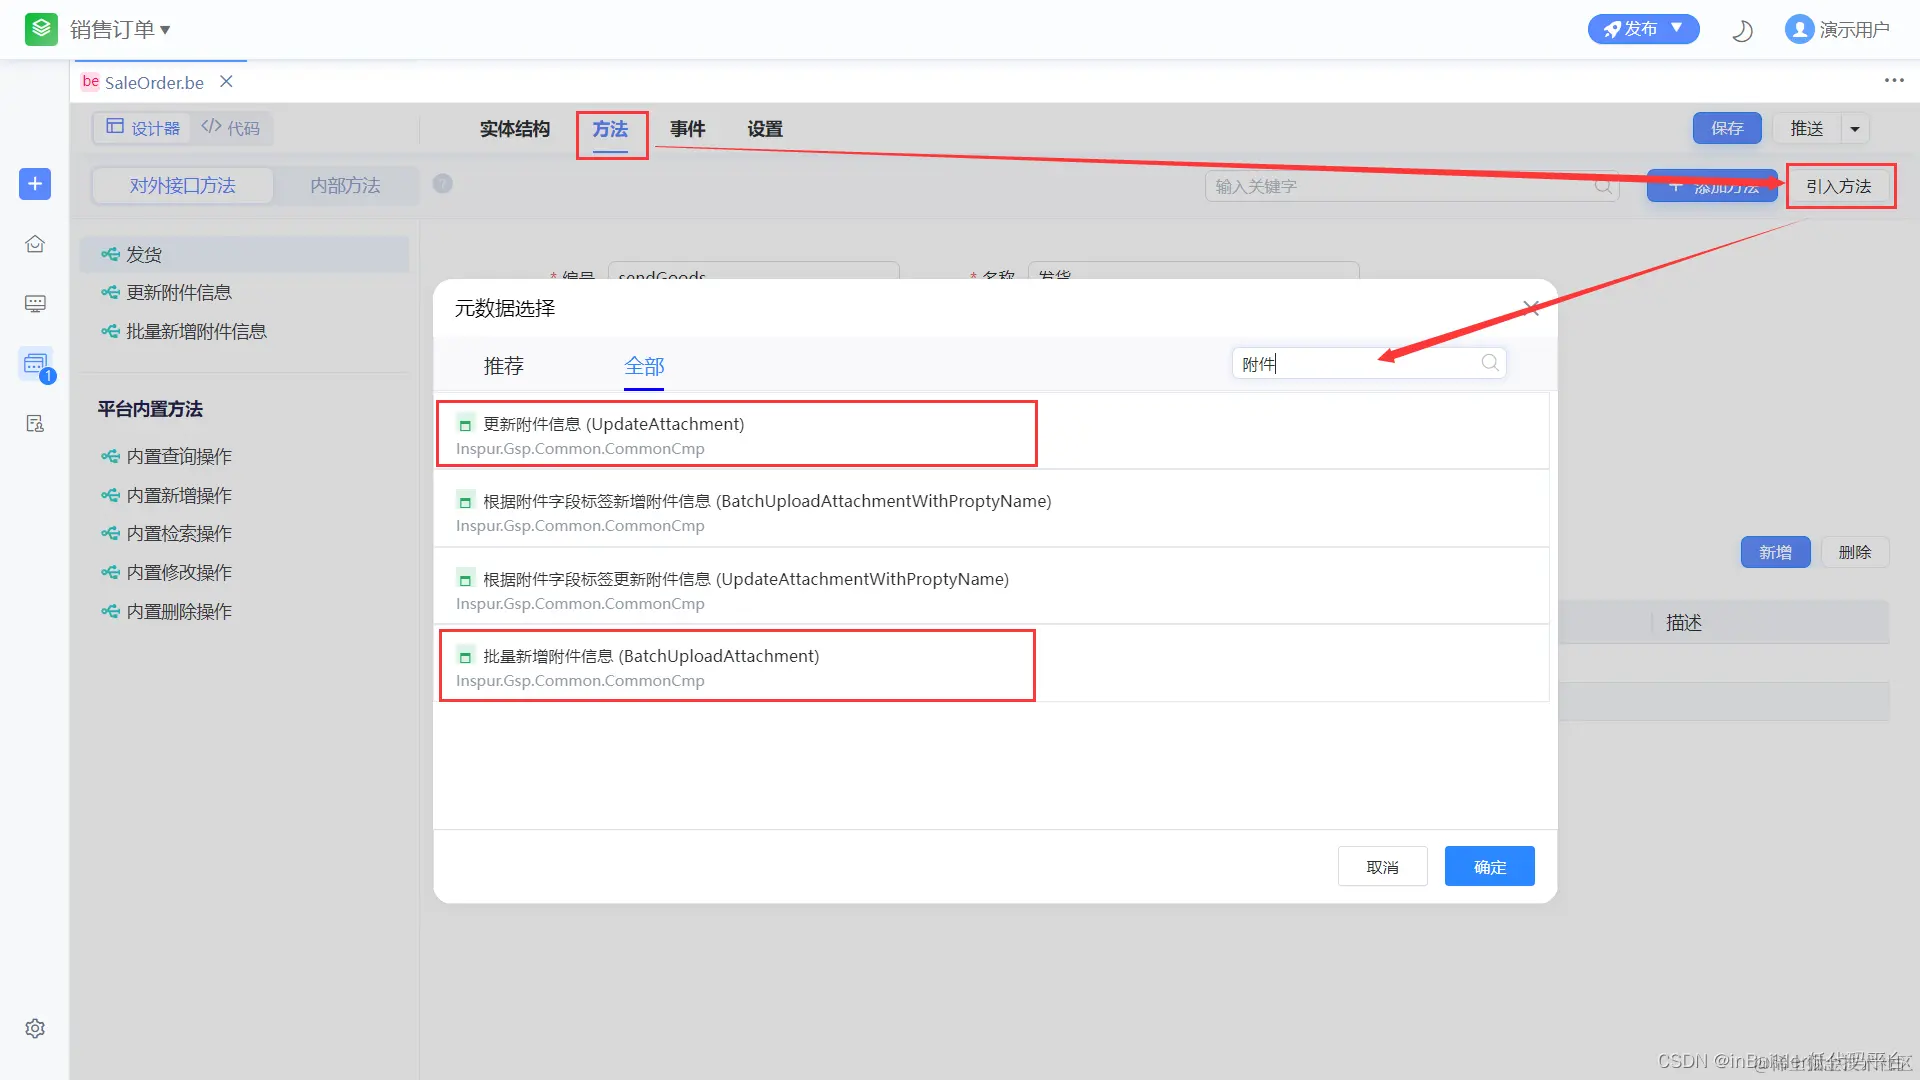
Task: Expand the 销售订单 title dropdown
Action: point(120,30)
